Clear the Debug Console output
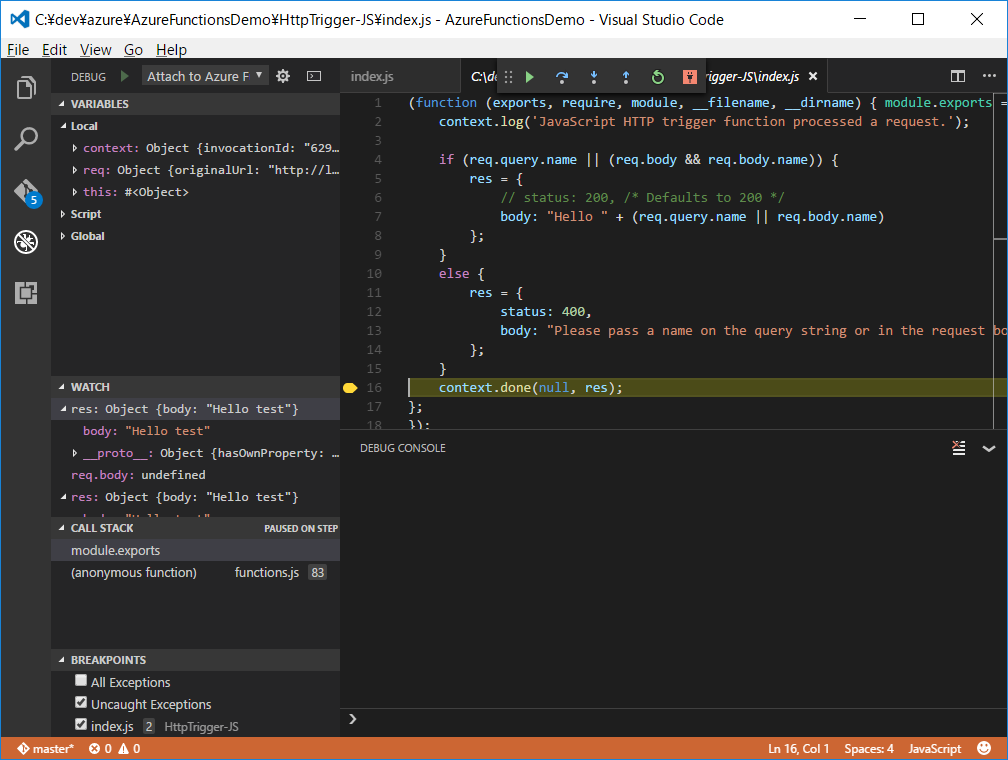 tap(958, 447)
